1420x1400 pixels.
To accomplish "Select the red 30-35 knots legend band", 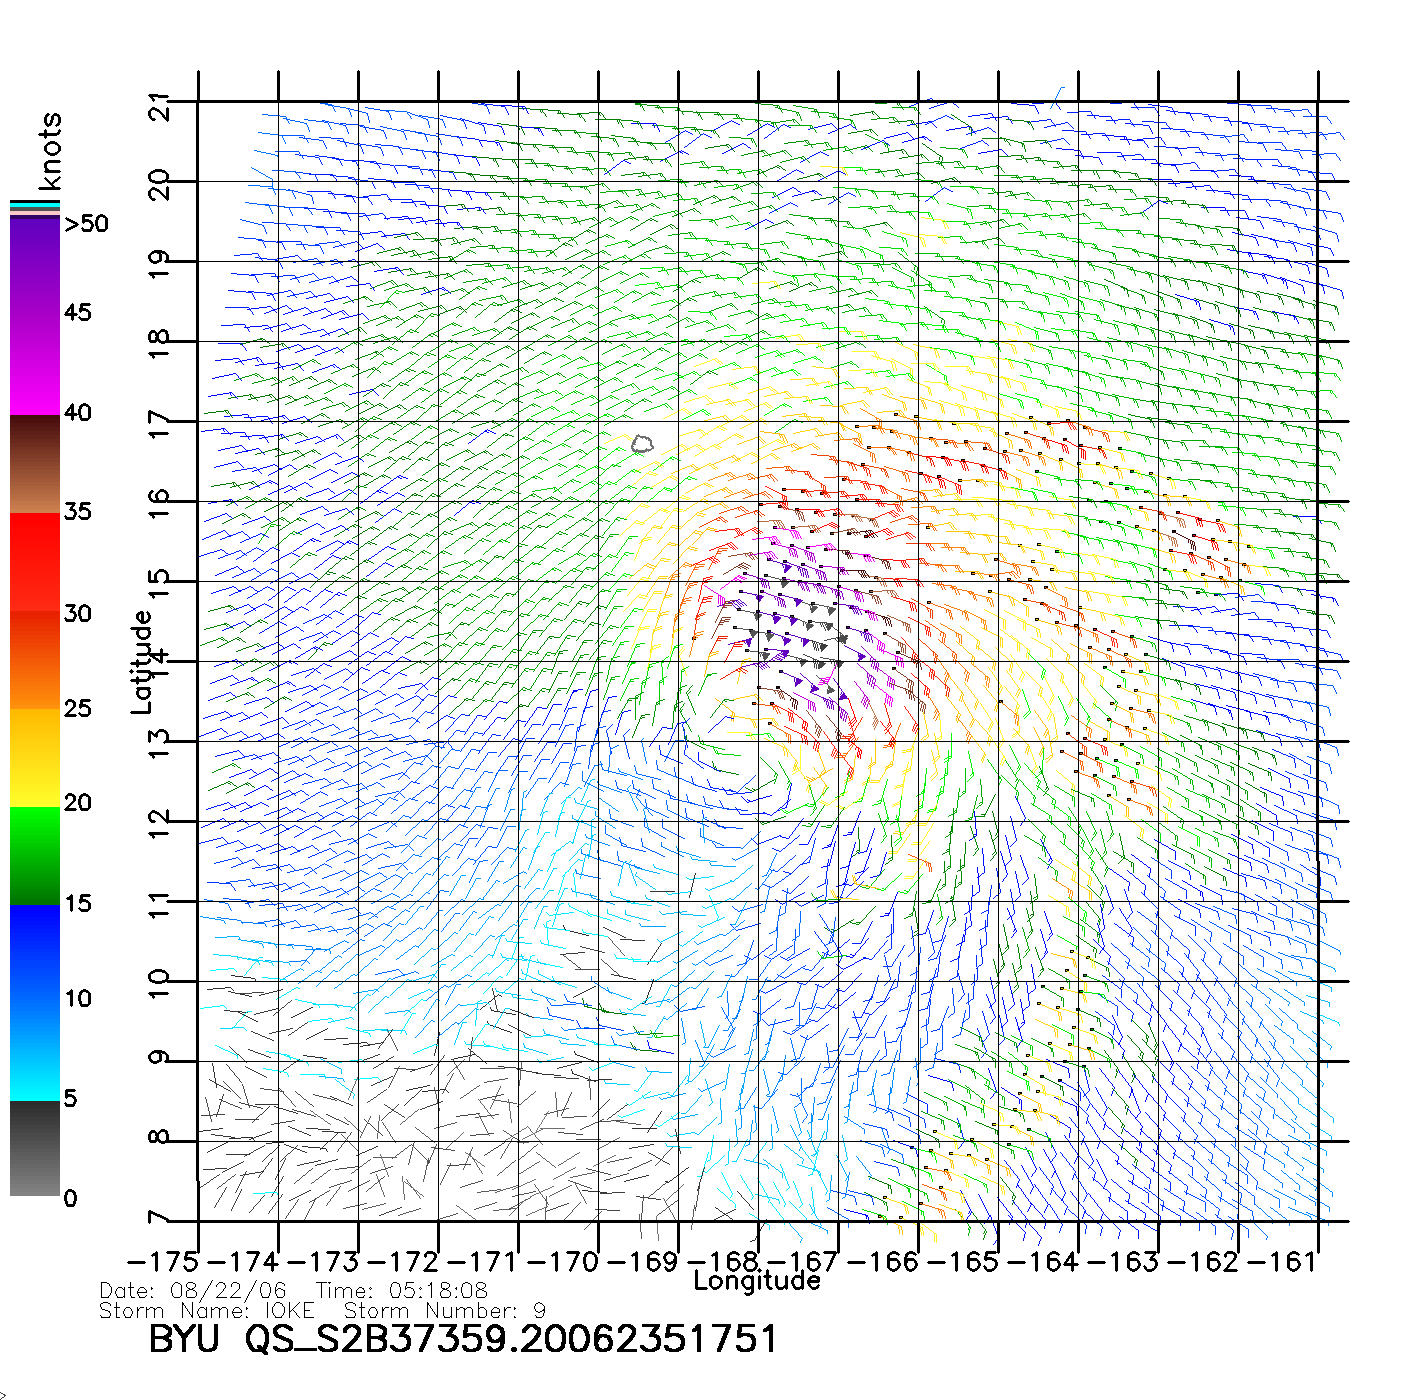I will point(35,560).
